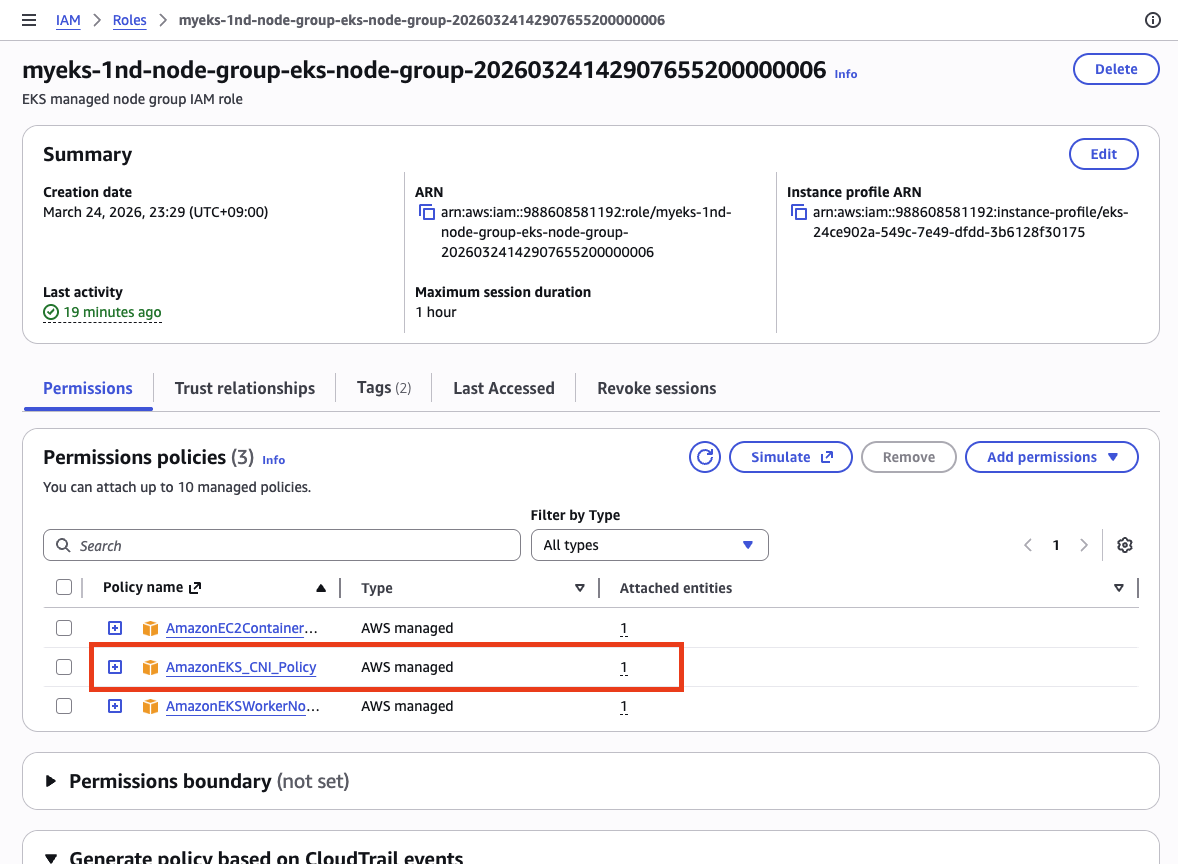Click the Delete button
The image size is (1178, 864).
tap(1115, 69)
